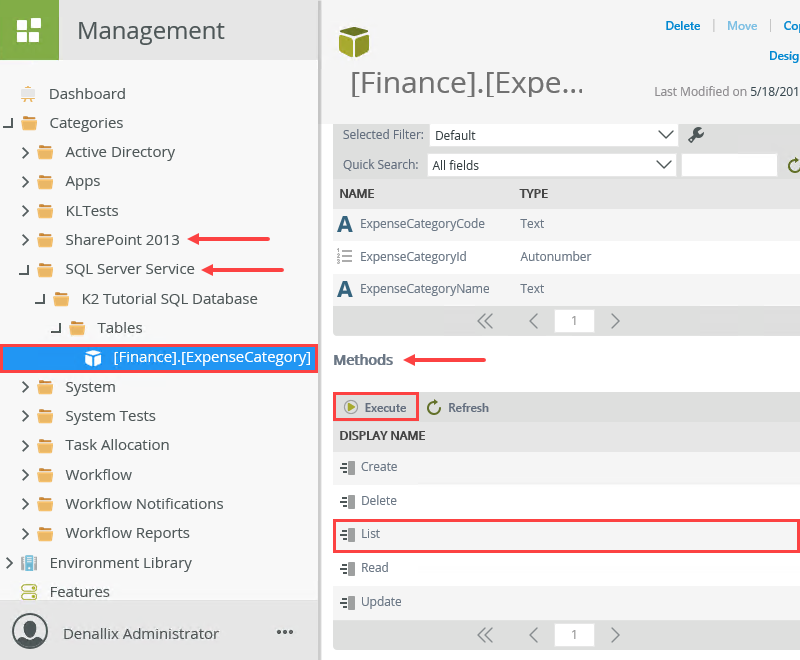Click the Features icon in sidebar
The image size is (800, 660).
click(x=29, y=591)
